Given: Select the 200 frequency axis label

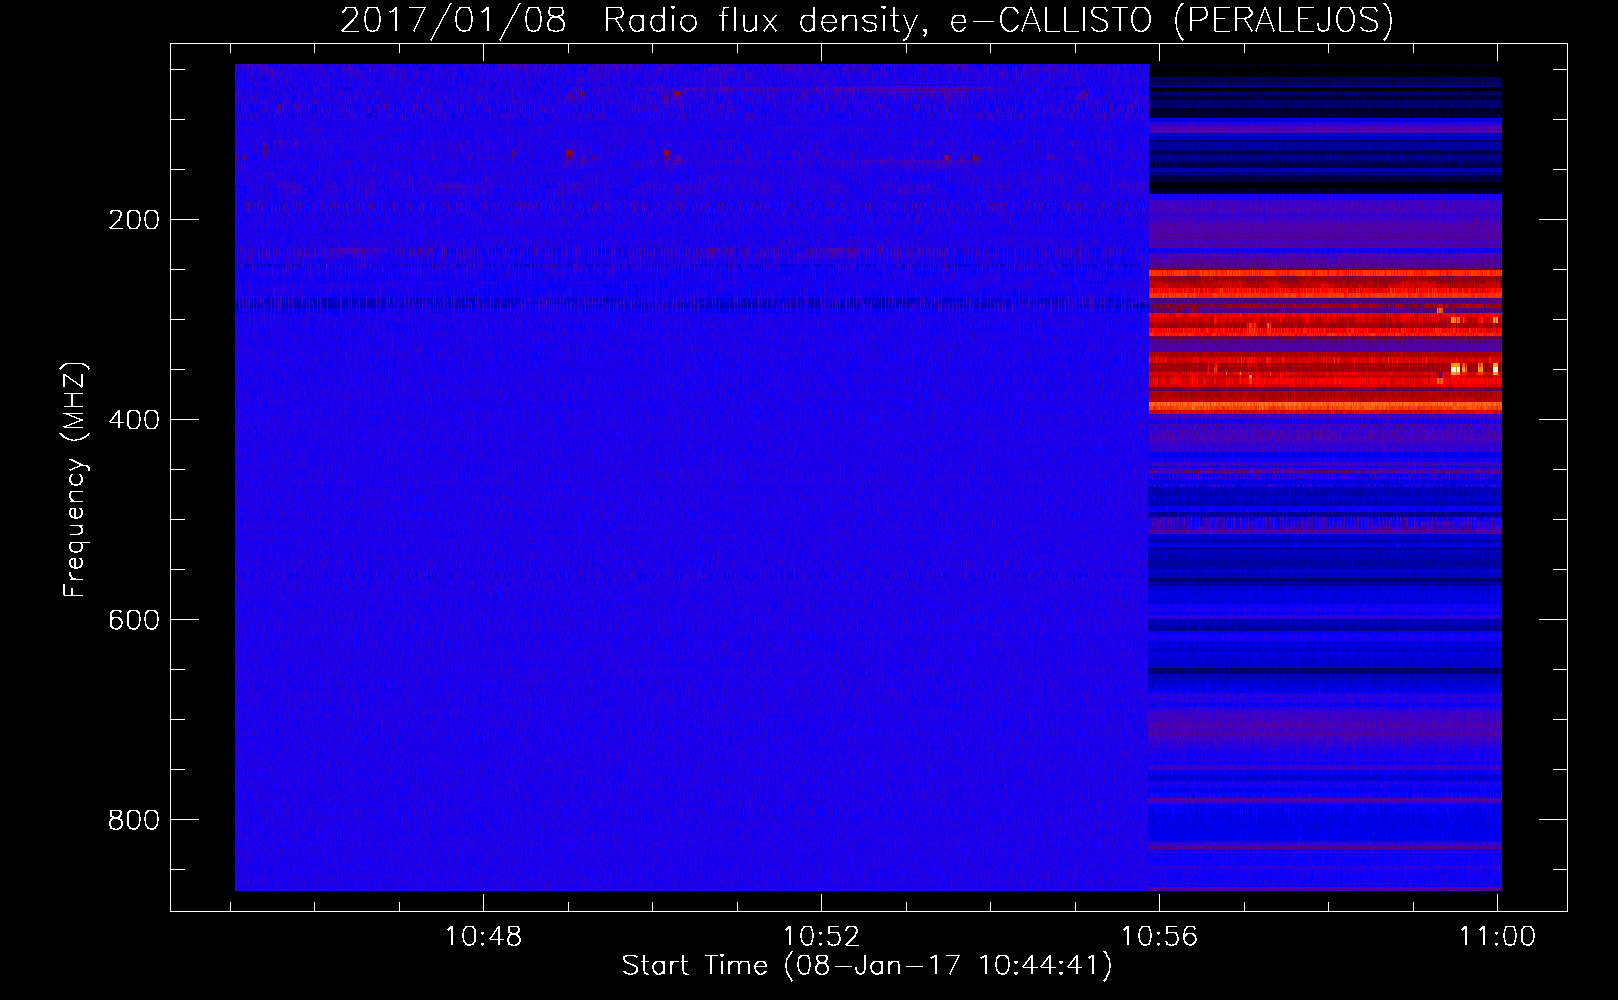Looking at the screenshot, I should pyautogui.click(x=133, y=220).
